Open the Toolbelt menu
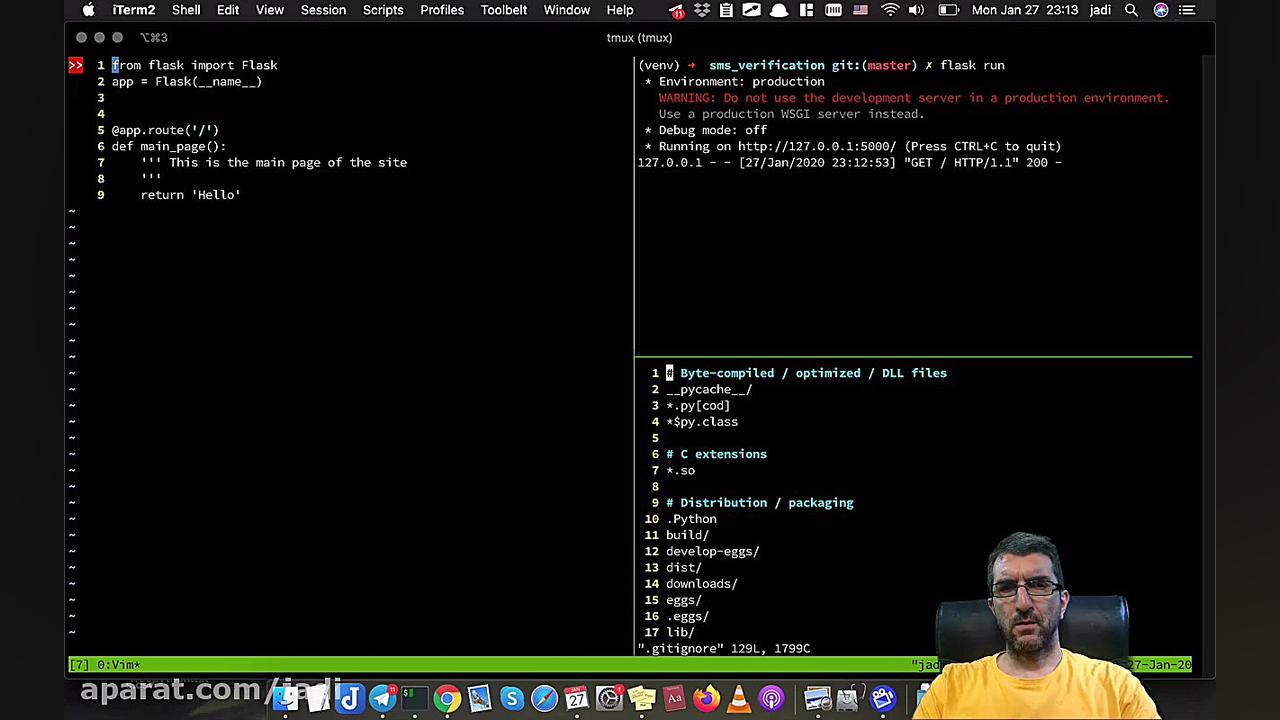Screen dimensions: 1280x720 [504, 10]
